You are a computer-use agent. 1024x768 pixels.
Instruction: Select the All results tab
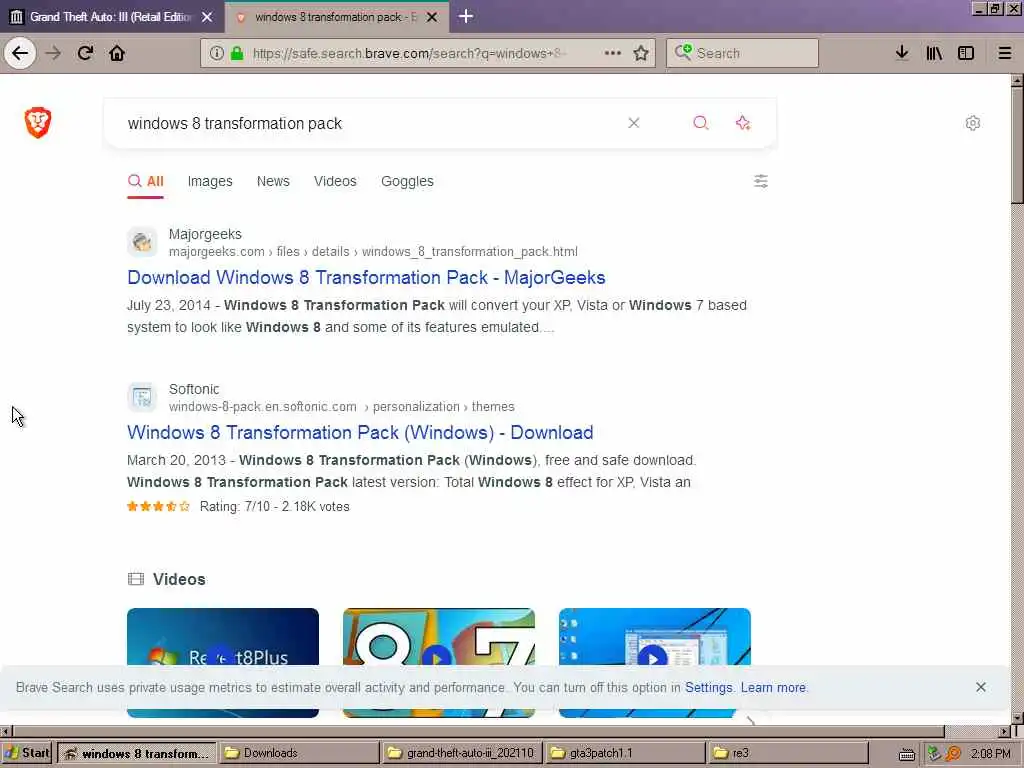click(x=145, y=182)
